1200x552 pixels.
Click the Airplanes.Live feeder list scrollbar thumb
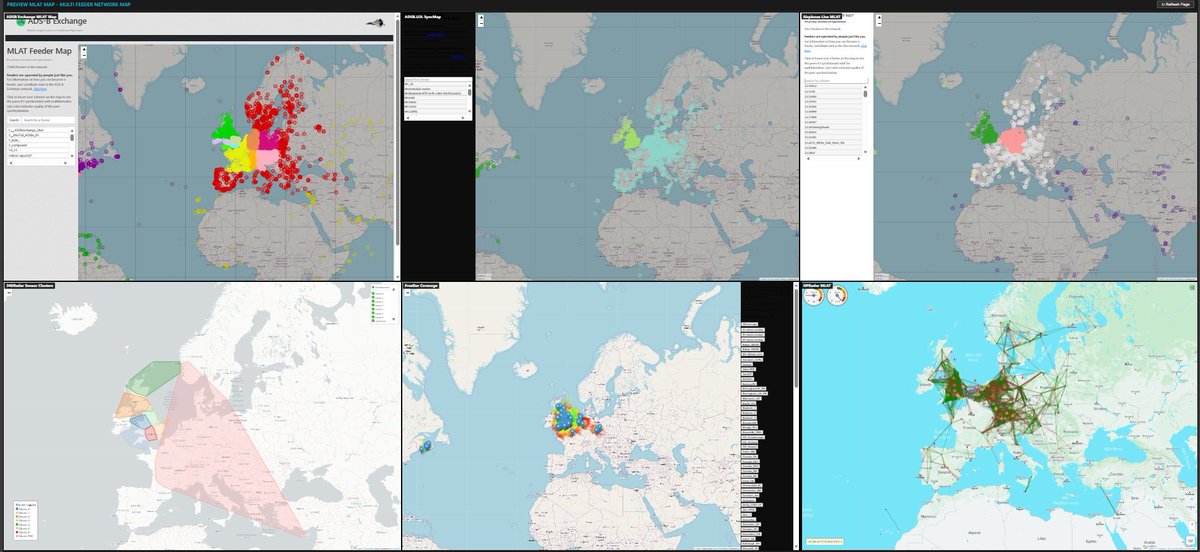(x=865, y=94)
